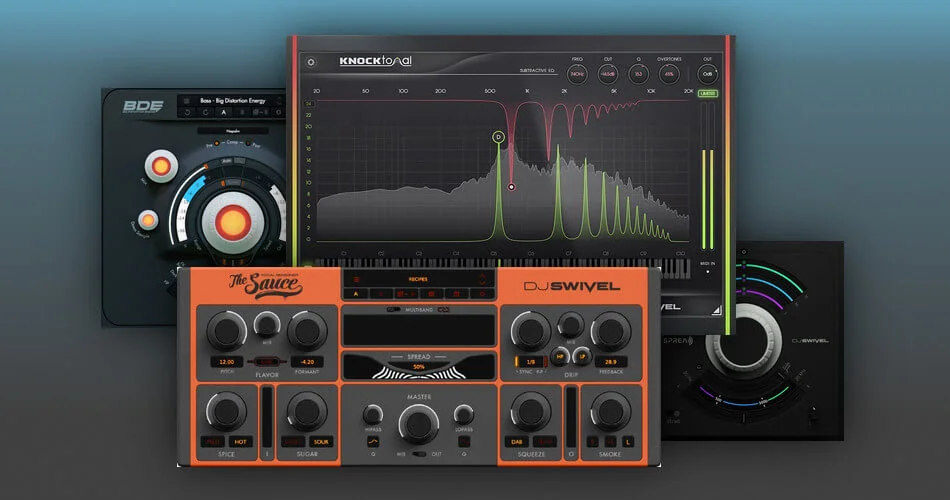Select the BDE A preset slot

(x=224, y=113)
